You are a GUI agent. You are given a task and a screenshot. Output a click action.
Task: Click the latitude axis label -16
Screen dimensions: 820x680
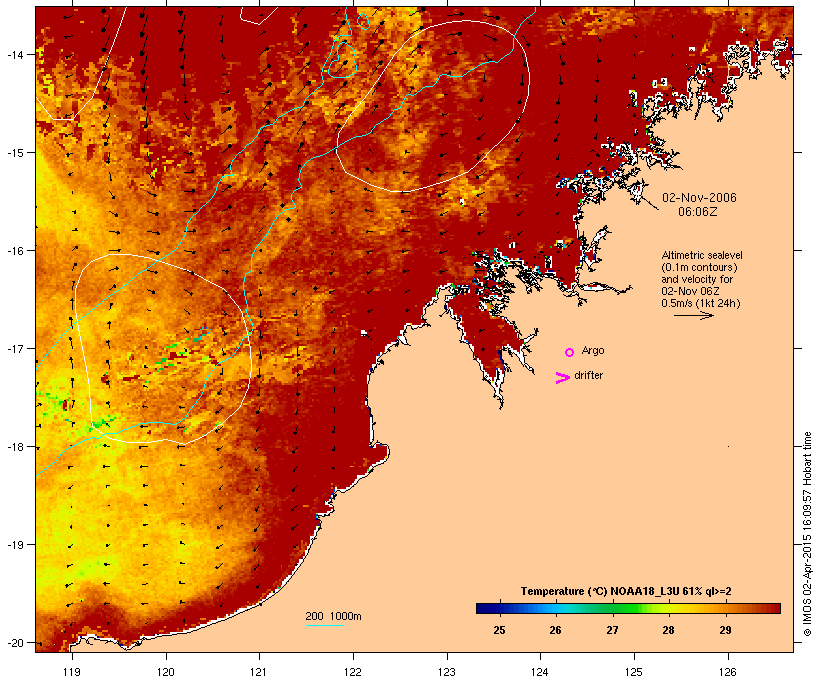pos(15,251)
